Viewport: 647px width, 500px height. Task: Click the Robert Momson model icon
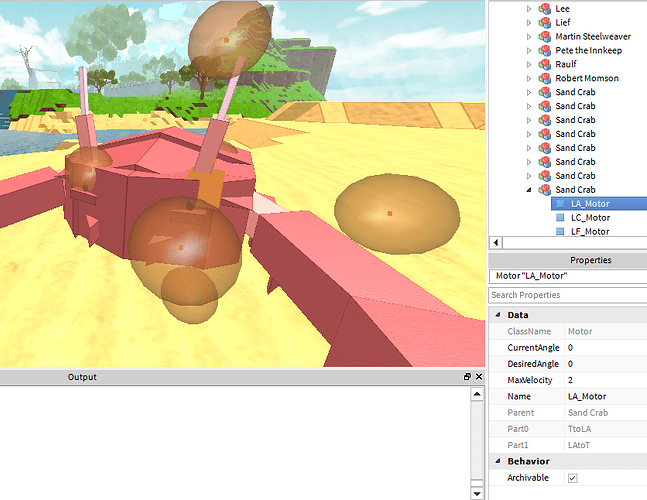(545, 78)
